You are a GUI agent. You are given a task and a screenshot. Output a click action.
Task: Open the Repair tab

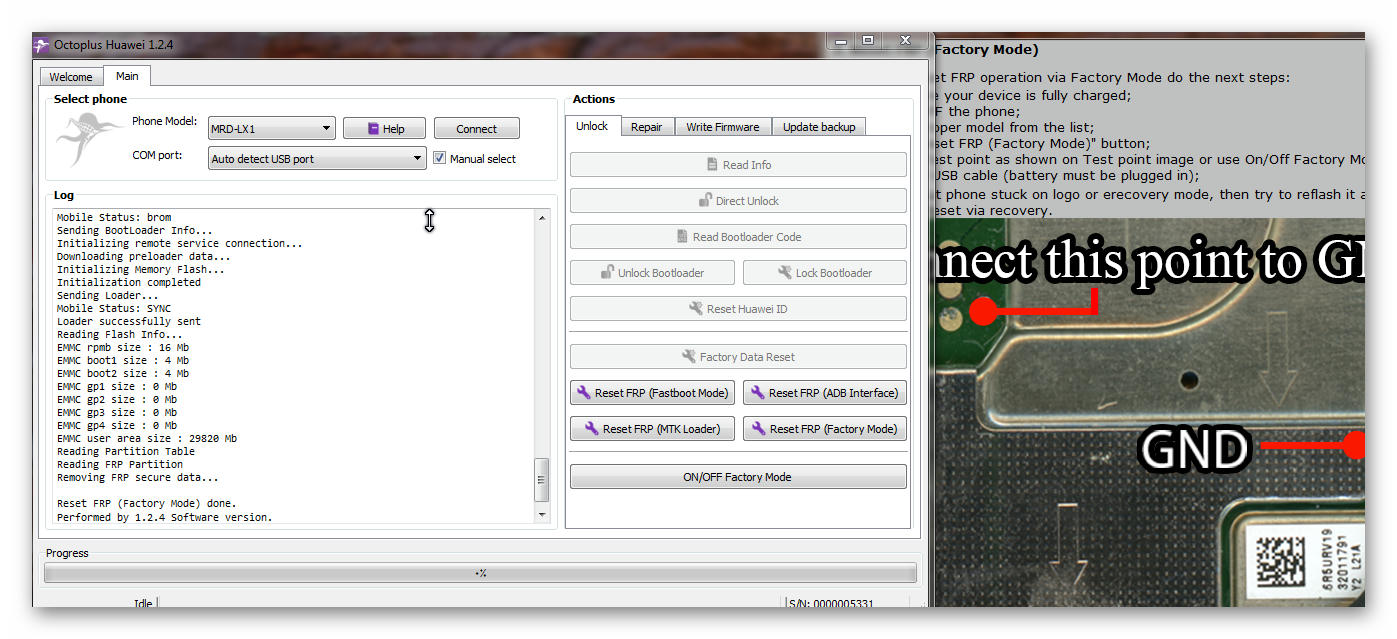(646, 127)
